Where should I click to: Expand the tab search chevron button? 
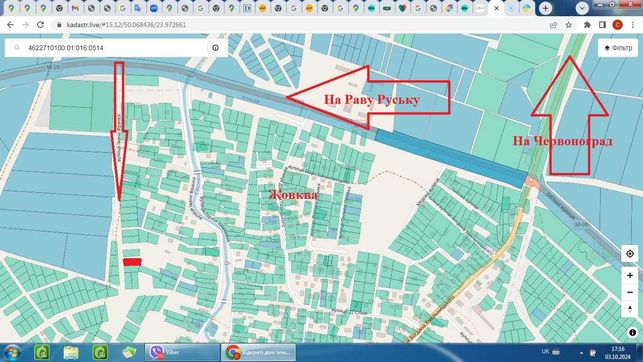coord(582,8)
